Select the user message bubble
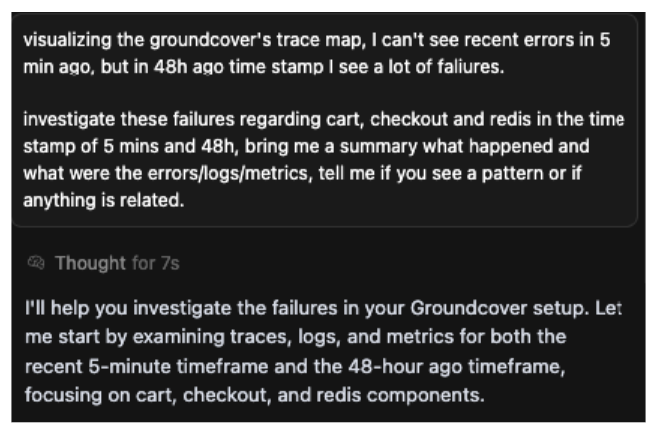The height and width of the screenshot is (432, 653). pos(324,120)
